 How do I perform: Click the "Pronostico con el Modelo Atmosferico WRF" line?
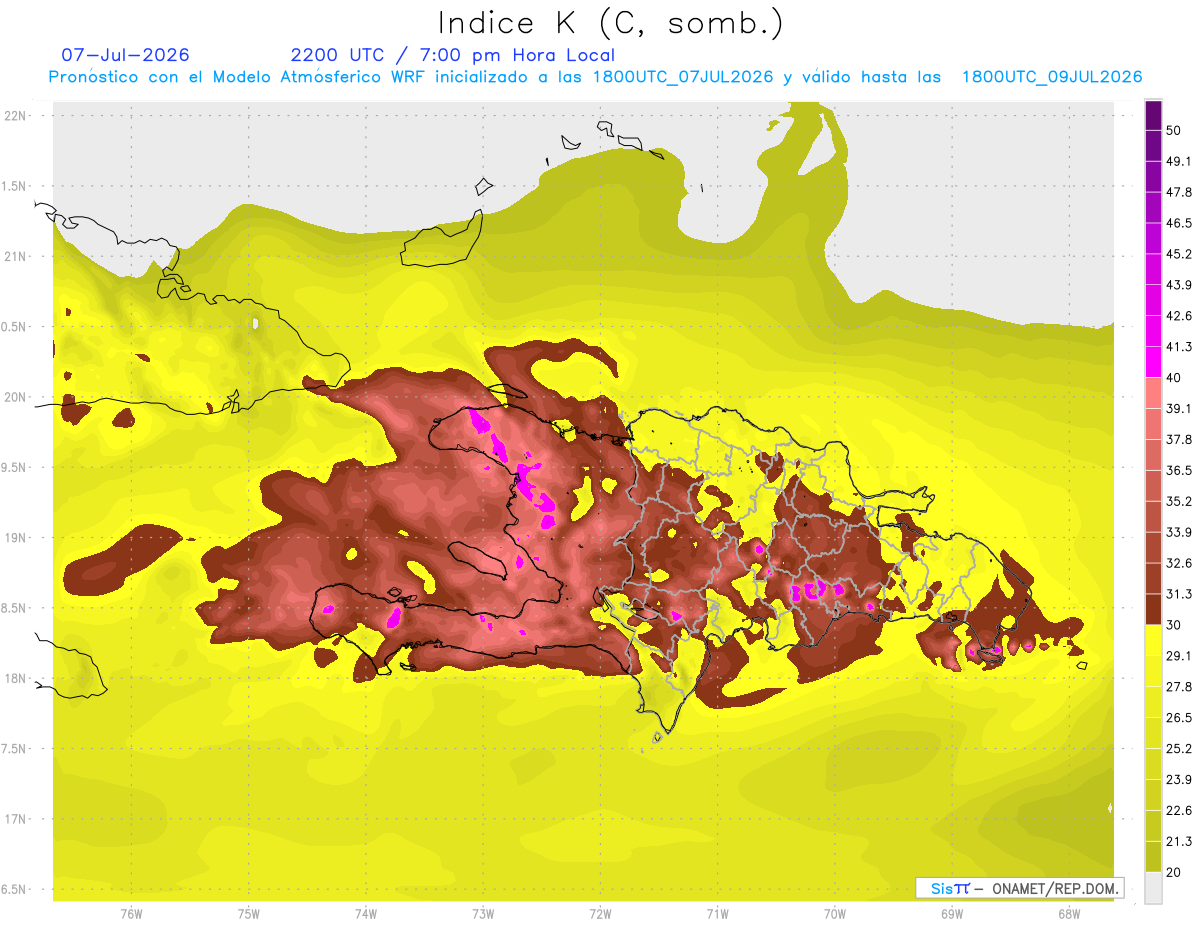coord(595,77)
